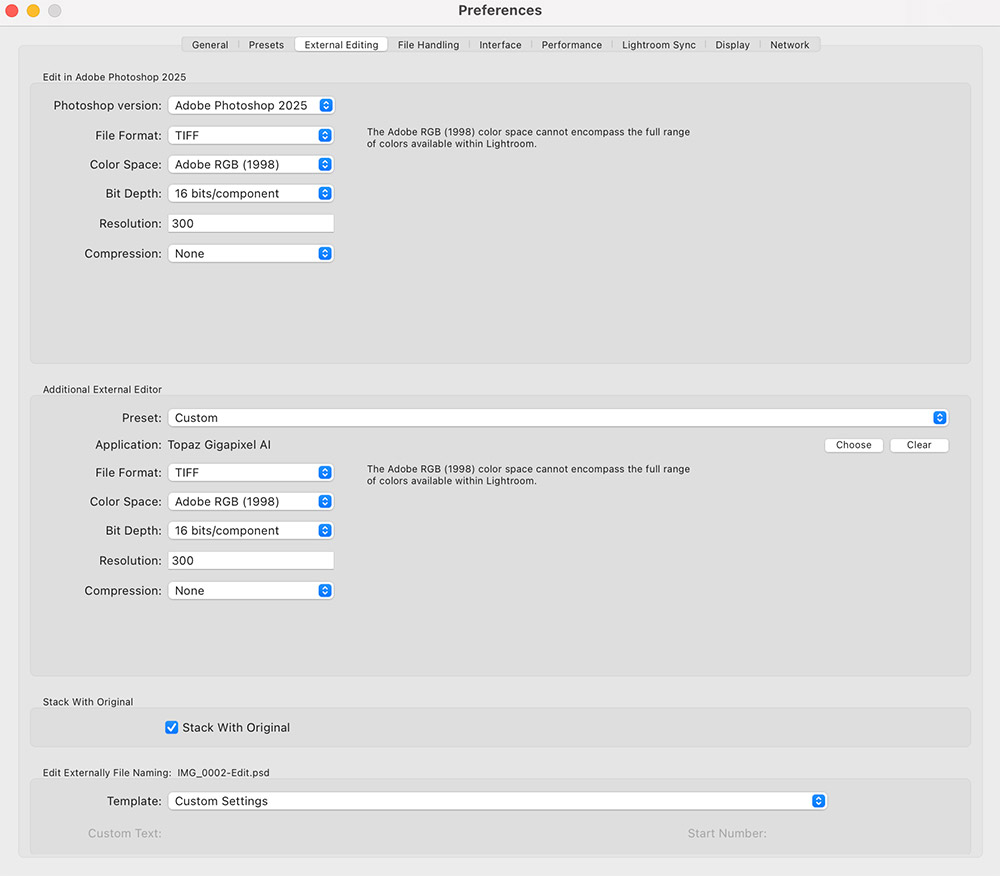
Task: Open the General preferences tab
Action: 209,44
